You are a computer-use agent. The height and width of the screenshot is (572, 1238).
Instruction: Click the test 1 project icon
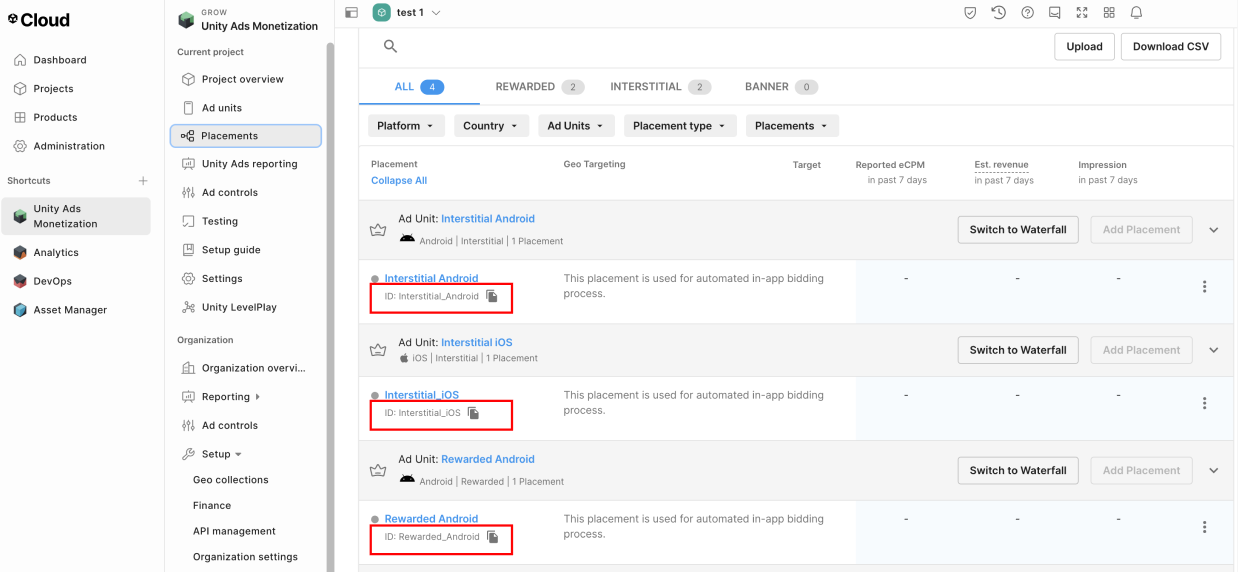(381, 12)
